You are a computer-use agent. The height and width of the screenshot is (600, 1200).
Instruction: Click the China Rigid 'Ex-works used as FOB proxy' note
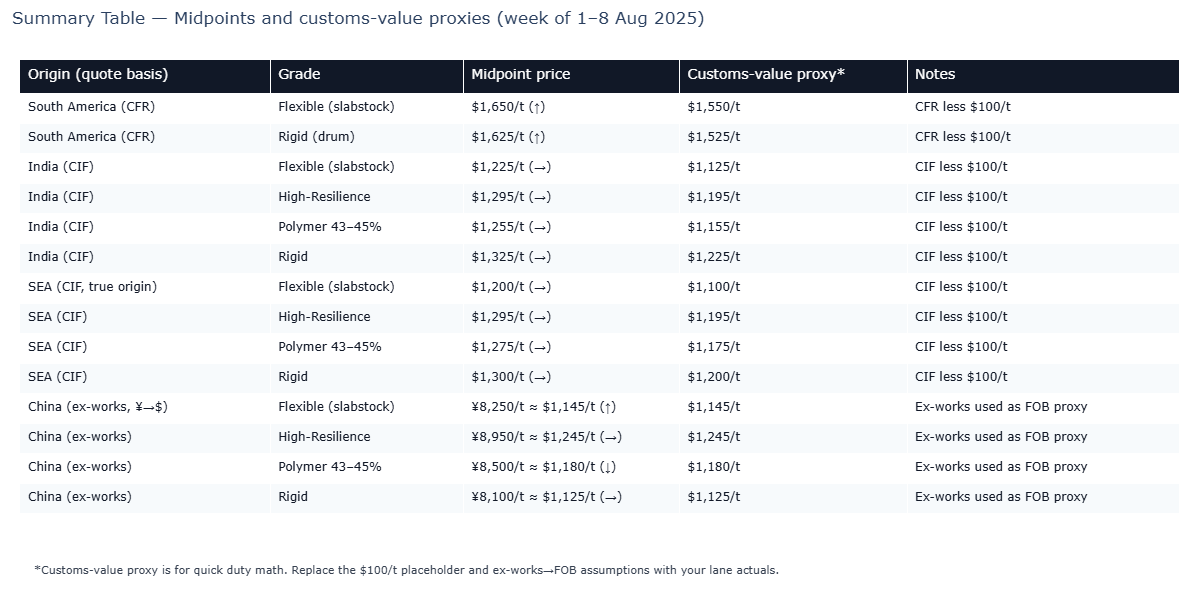1001,497
